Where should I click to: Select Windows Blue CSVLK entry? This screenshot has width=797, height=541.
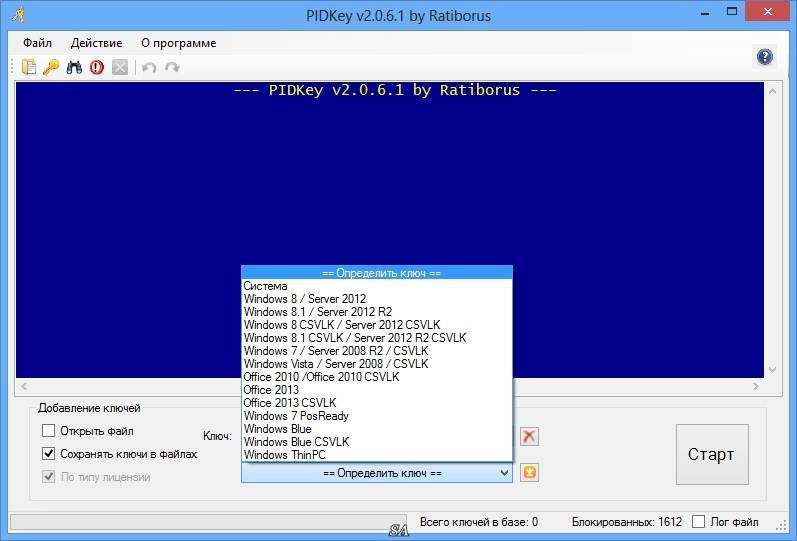pyautogui.click(x=377, y=442)
